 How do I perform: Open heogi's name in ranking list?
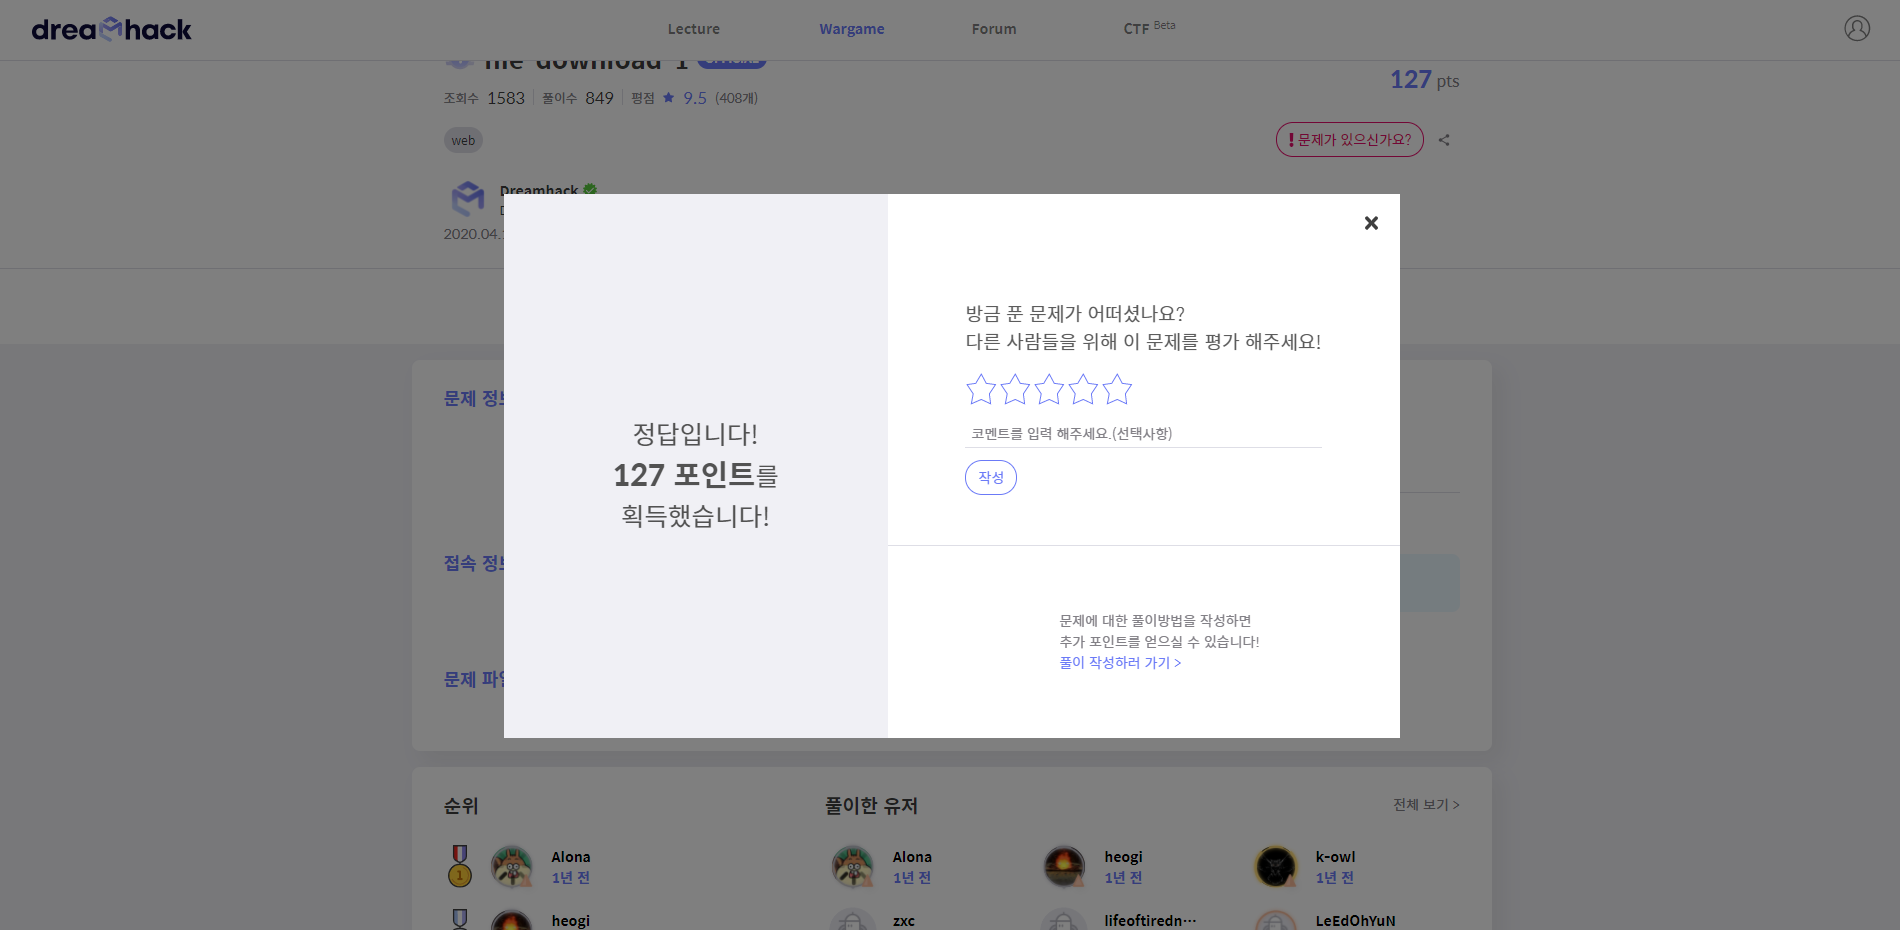click(571, 921)
